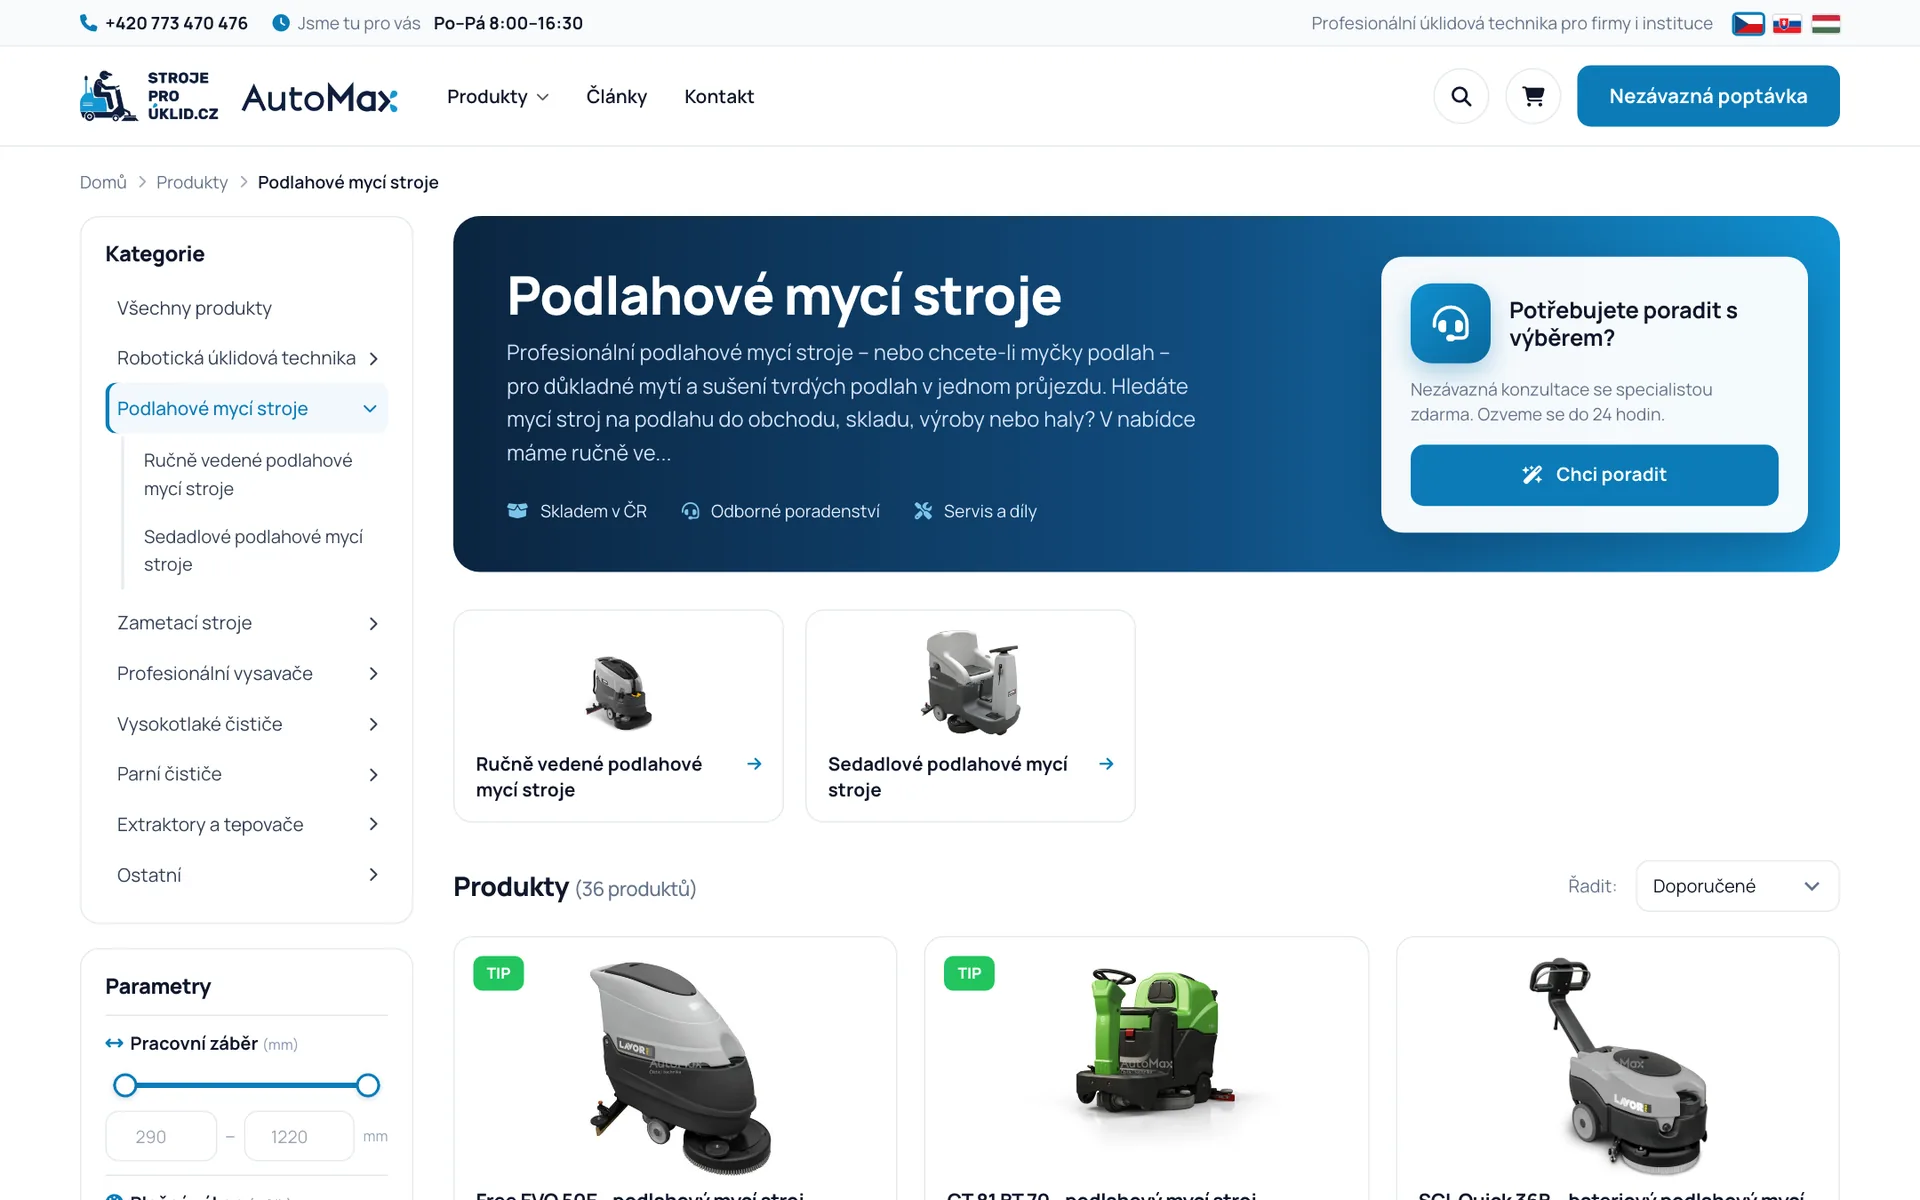This screenshot has width=1920, height=1200.
Task: Click TIP badge on Free EVO product
Action: click(498, 973)
